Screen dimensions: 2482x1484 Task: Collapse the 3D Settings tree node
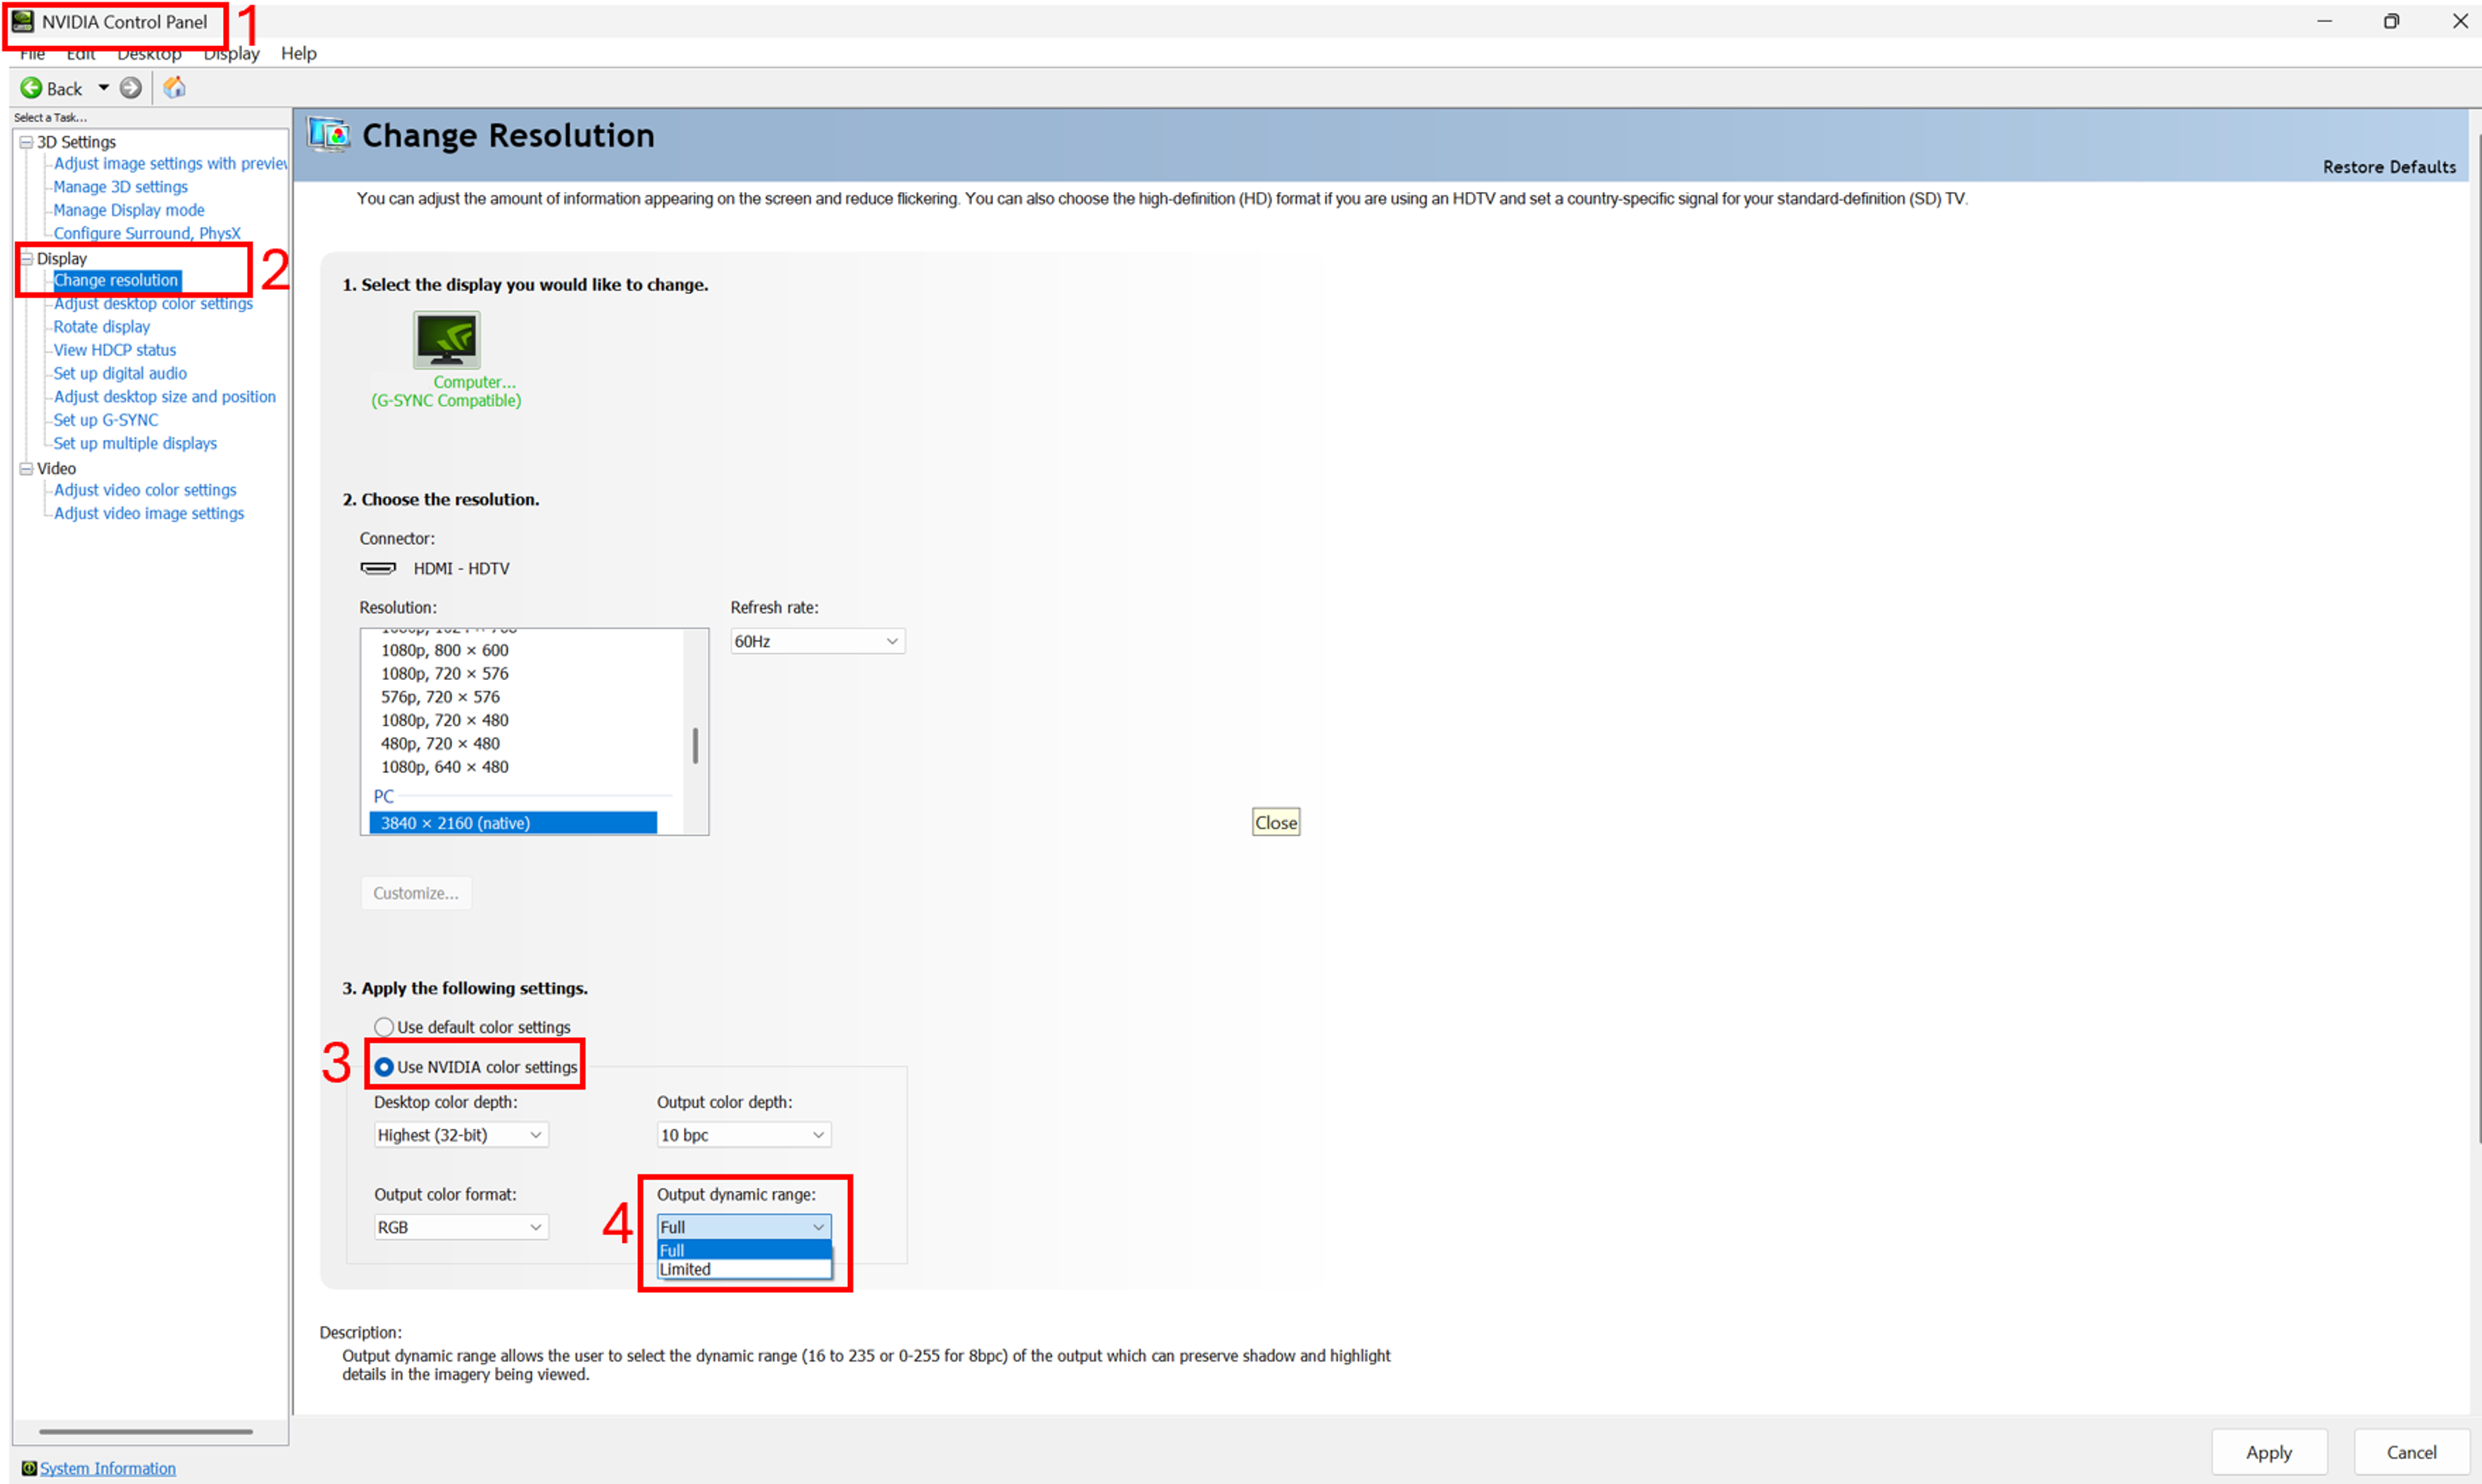(x=26, y=142)
